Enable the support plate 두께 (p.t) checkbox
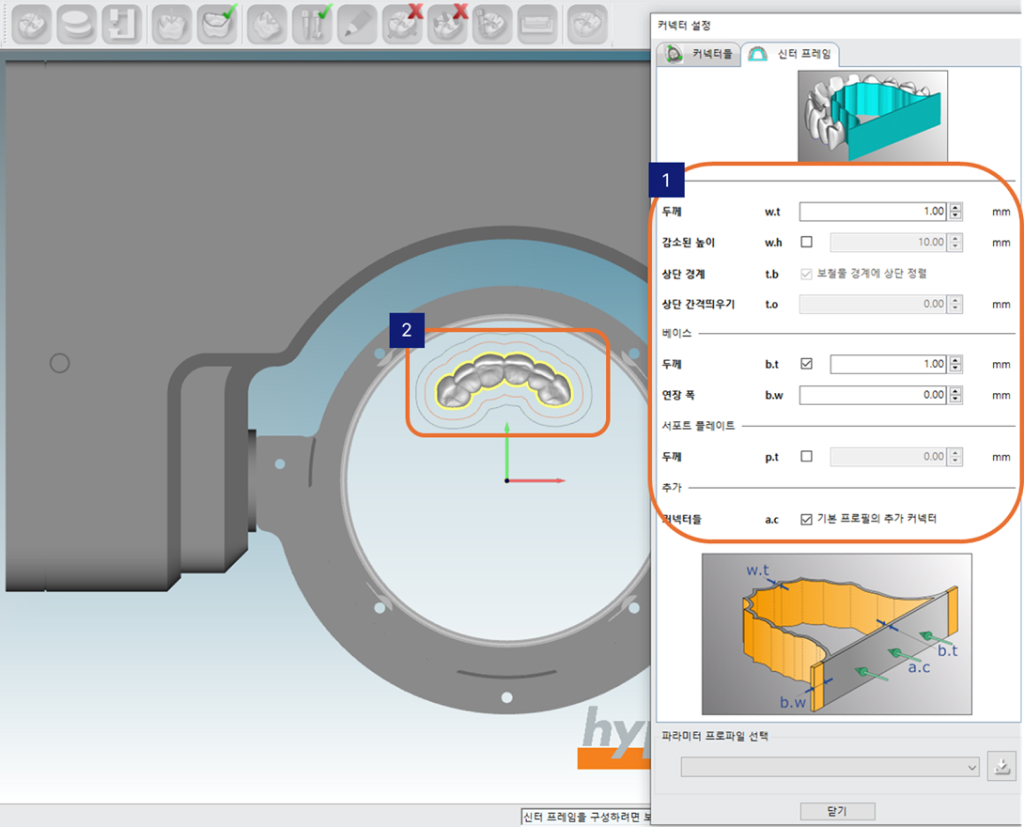The width and height of the screenshot is (1024, 827). tap(807, 457)
